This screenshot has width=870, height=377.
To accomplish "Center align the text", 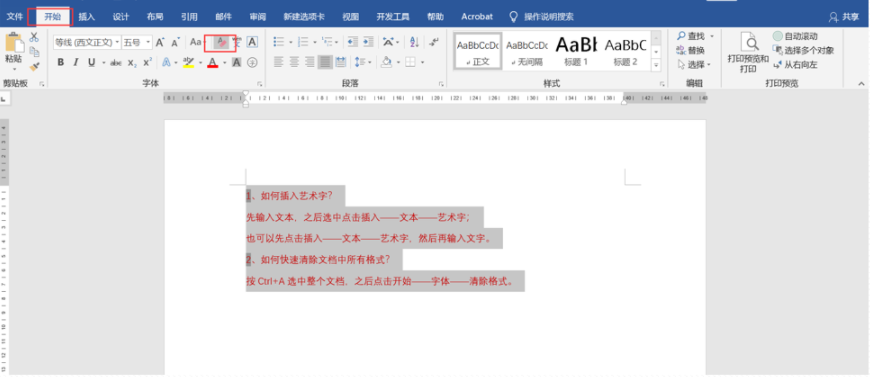I will point(295,62).
